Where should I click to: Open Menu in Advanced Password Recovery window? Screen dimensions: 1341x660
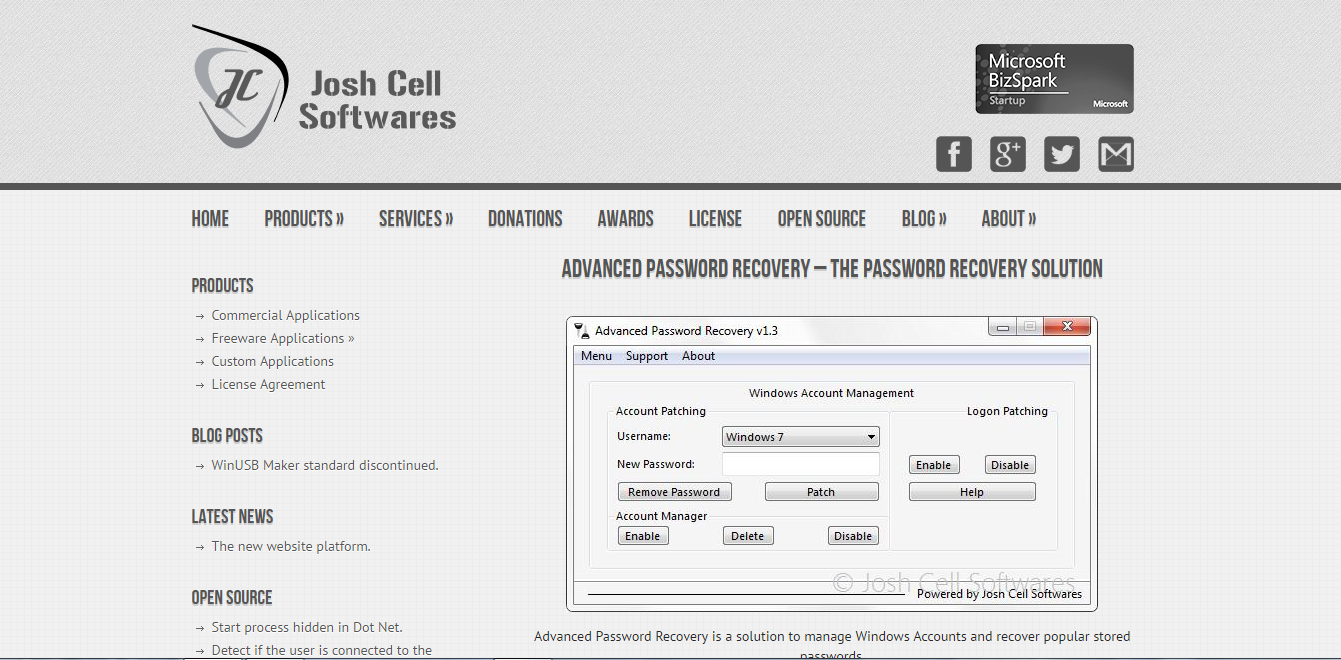[x=596, y=356]
